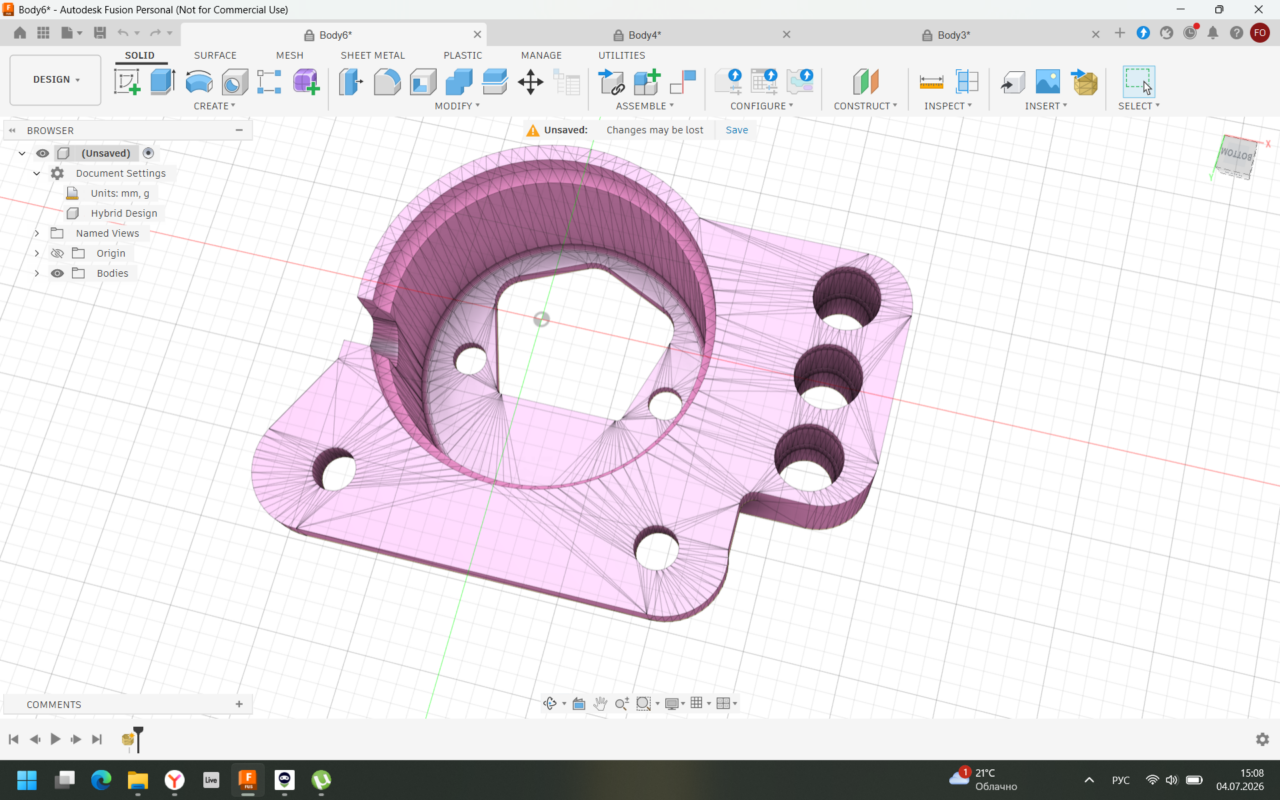This screenshot has height=800, width=1280.
Task: Expand the Origin folder
Action: (x=37, y=253)
